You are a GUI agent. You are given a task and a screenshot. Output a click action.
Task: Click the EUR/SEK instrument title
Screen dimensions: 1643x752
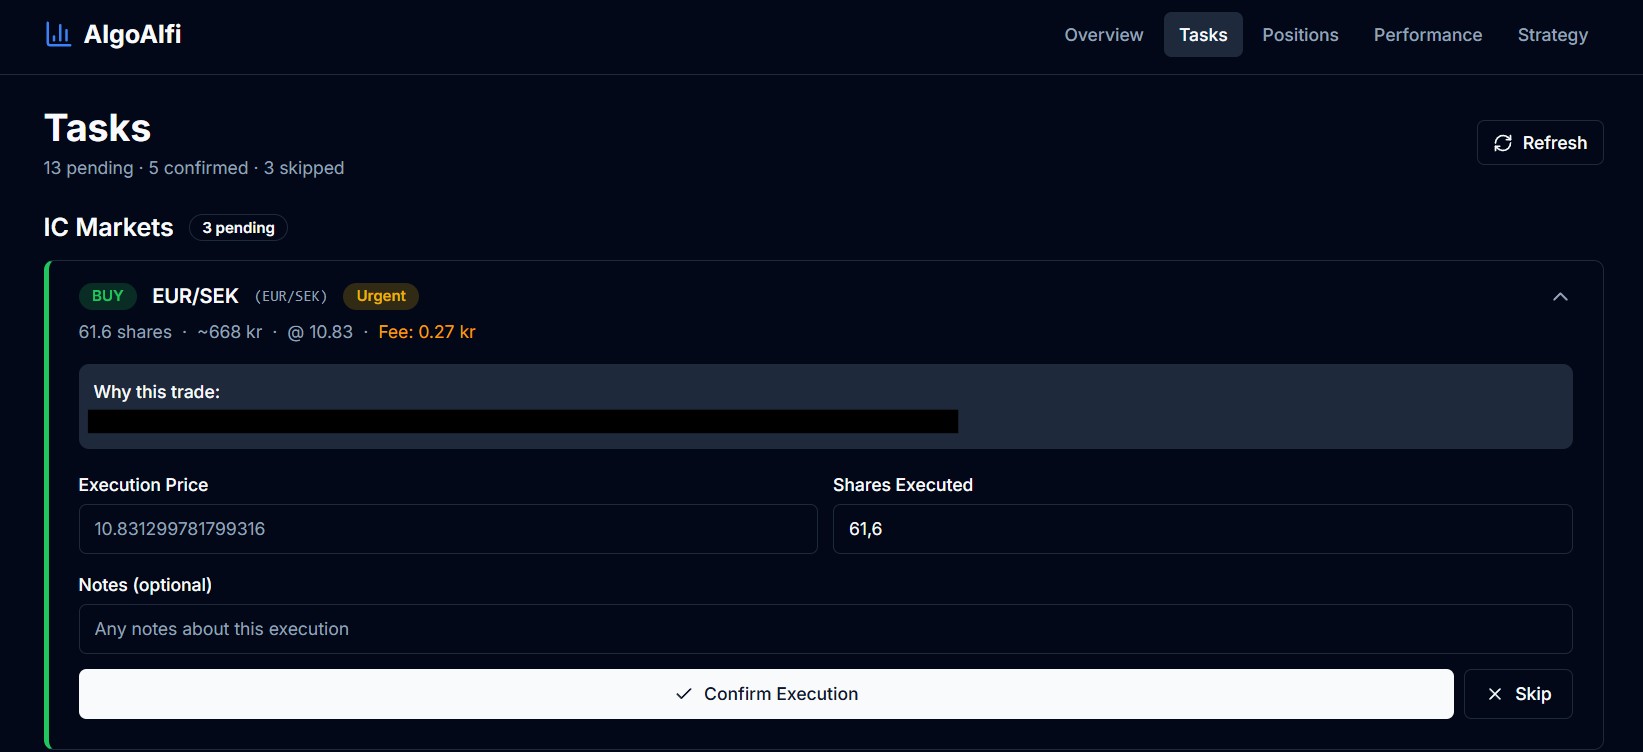pos(195,296)
